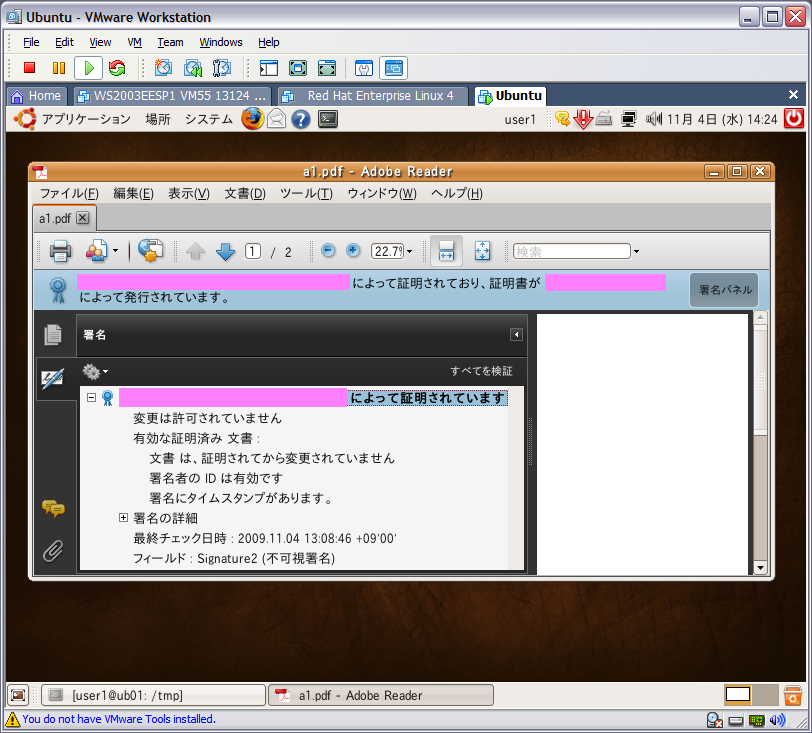
Task: Open the ウィンドウ(W) menu
Action: [x=382, y=194]
